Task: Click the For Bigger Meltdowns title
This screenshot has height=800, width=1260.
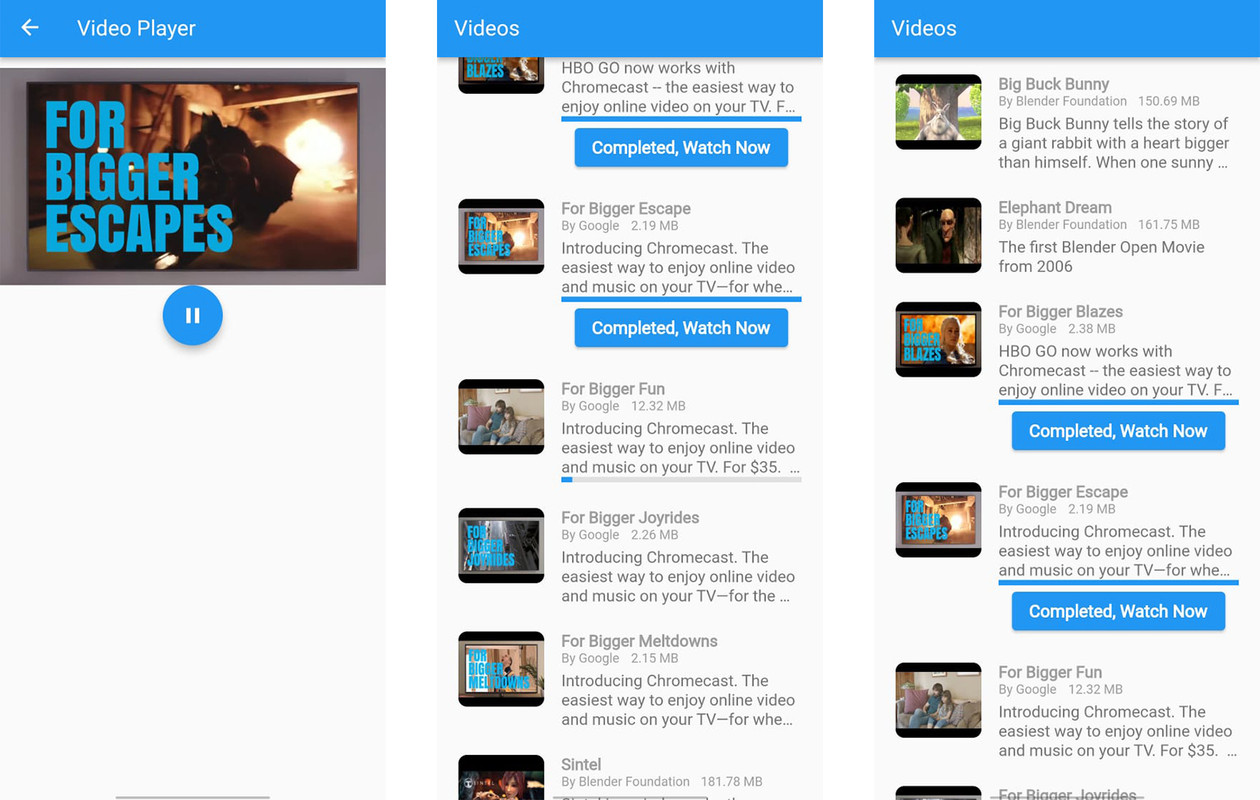Action: point(639,641)
